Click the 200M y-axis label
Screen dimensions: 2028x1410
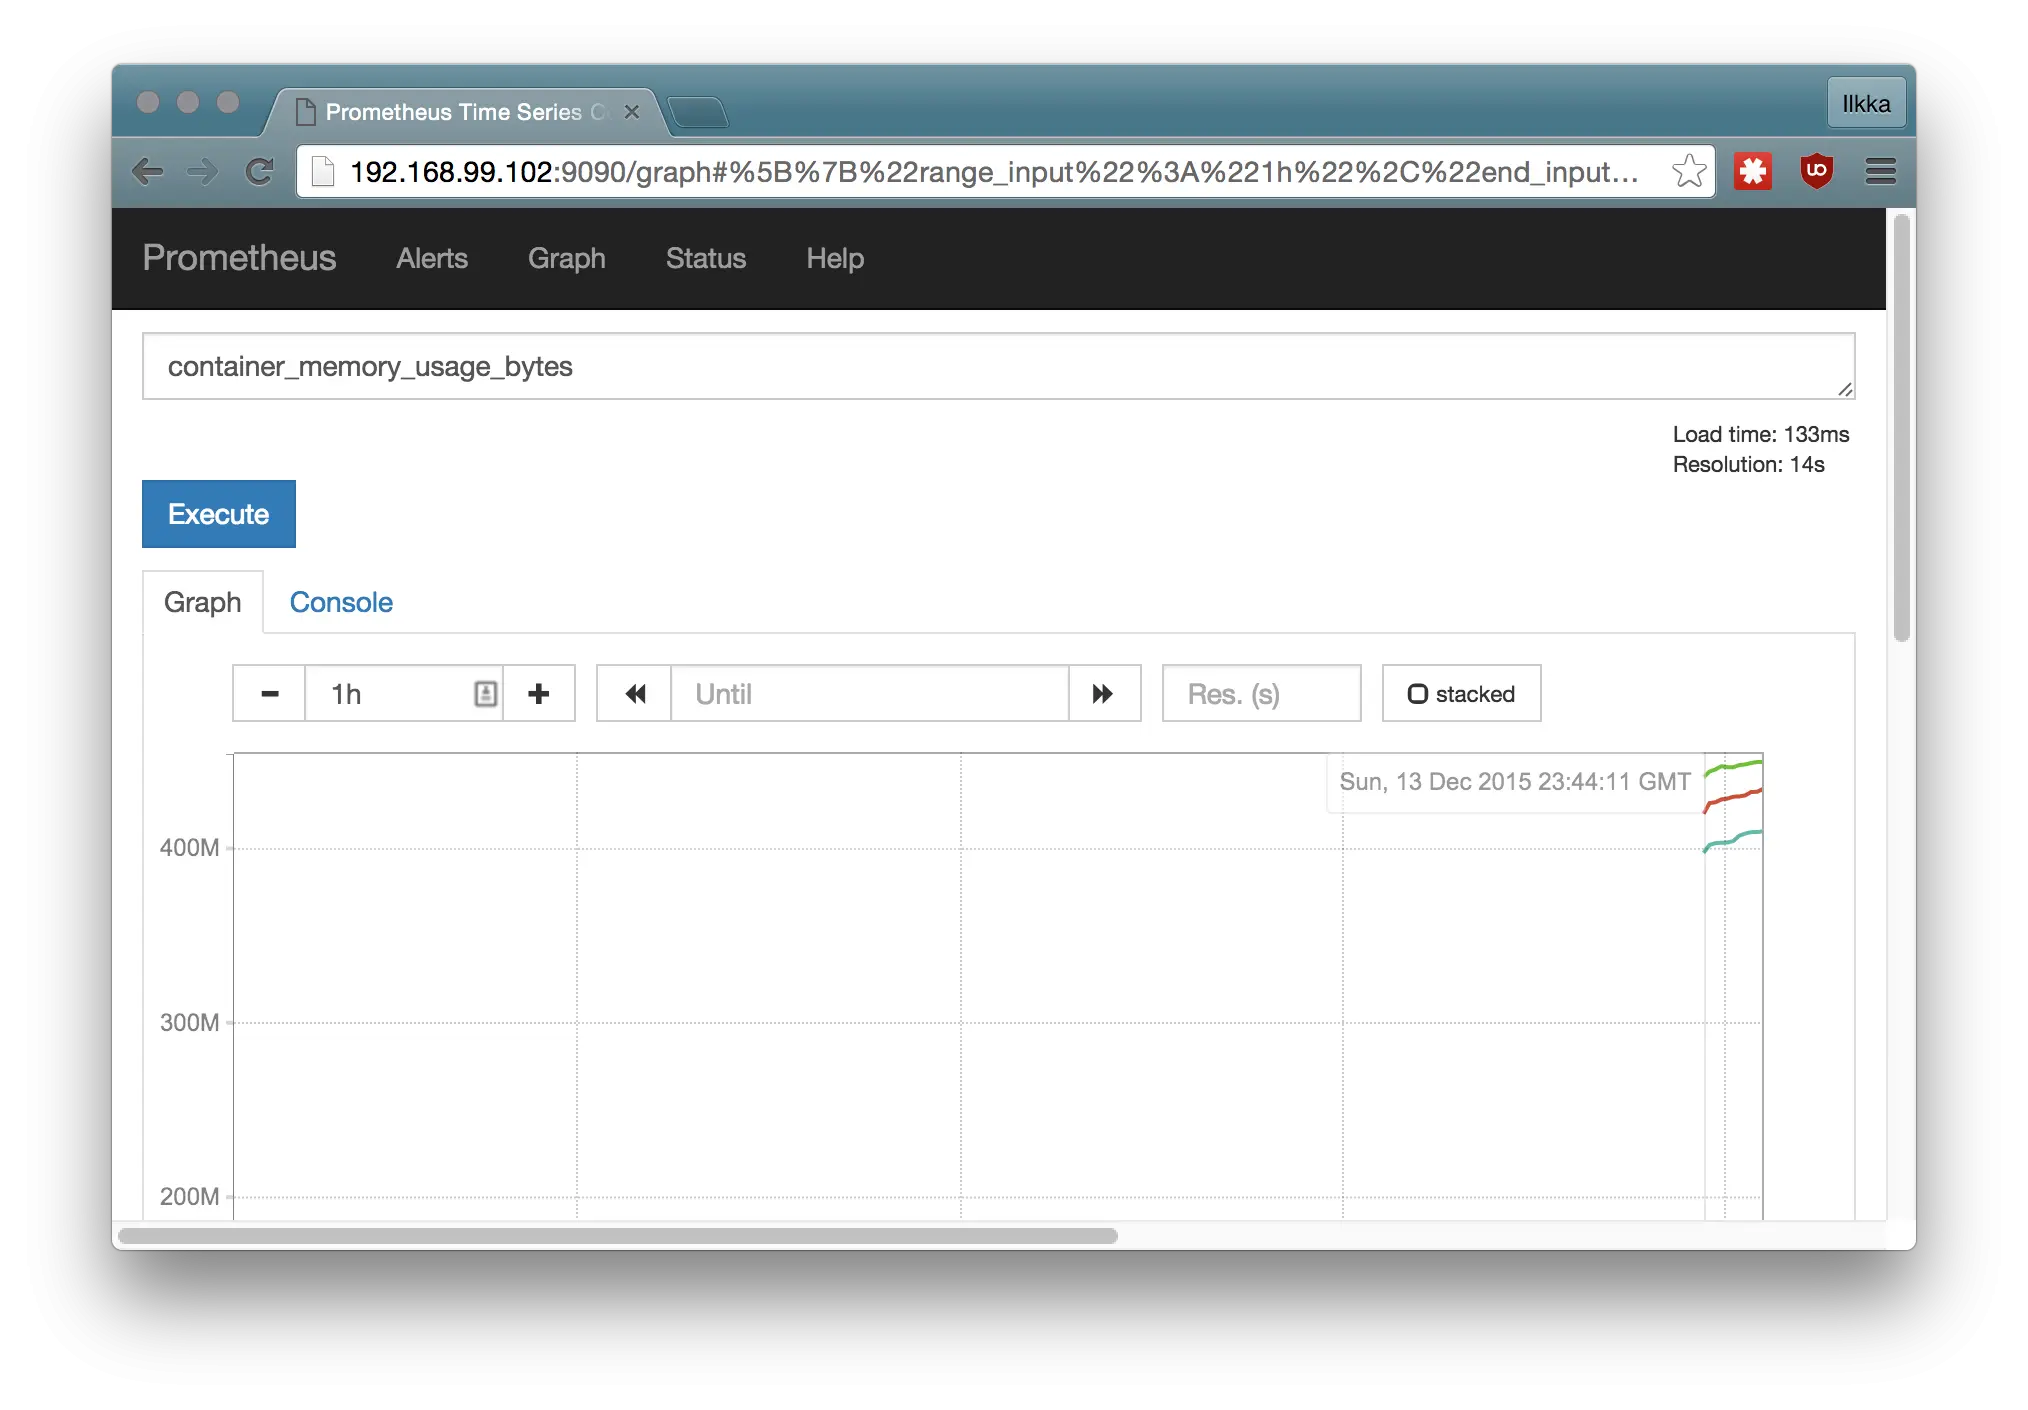click(x=189, y=1197)
